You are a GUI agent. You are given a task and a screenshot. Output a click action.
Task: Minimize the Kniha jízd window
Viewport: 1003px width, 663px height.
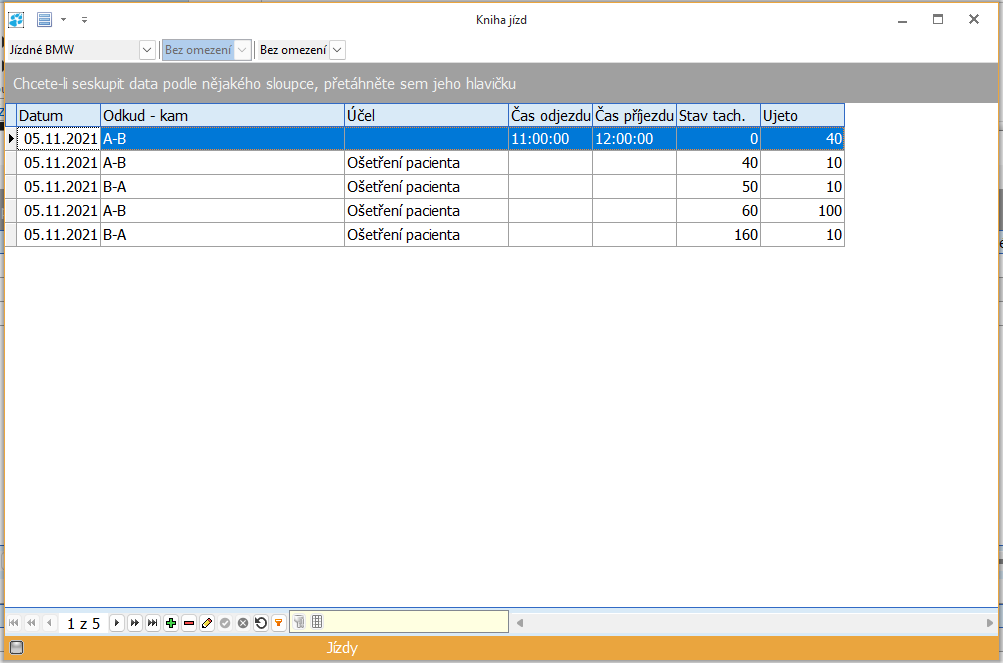click(x=903, y=20)
